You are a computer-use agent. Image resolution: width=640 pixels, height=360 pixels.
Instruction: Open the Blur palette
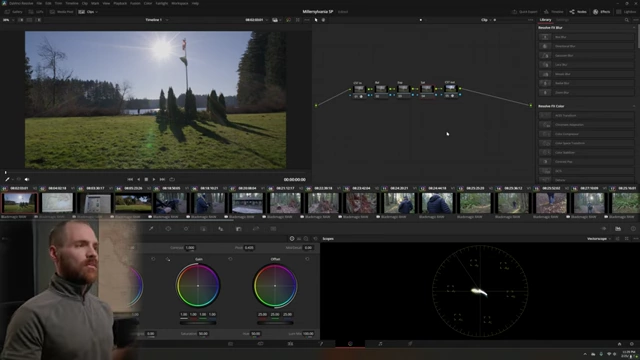pos(221,229)
